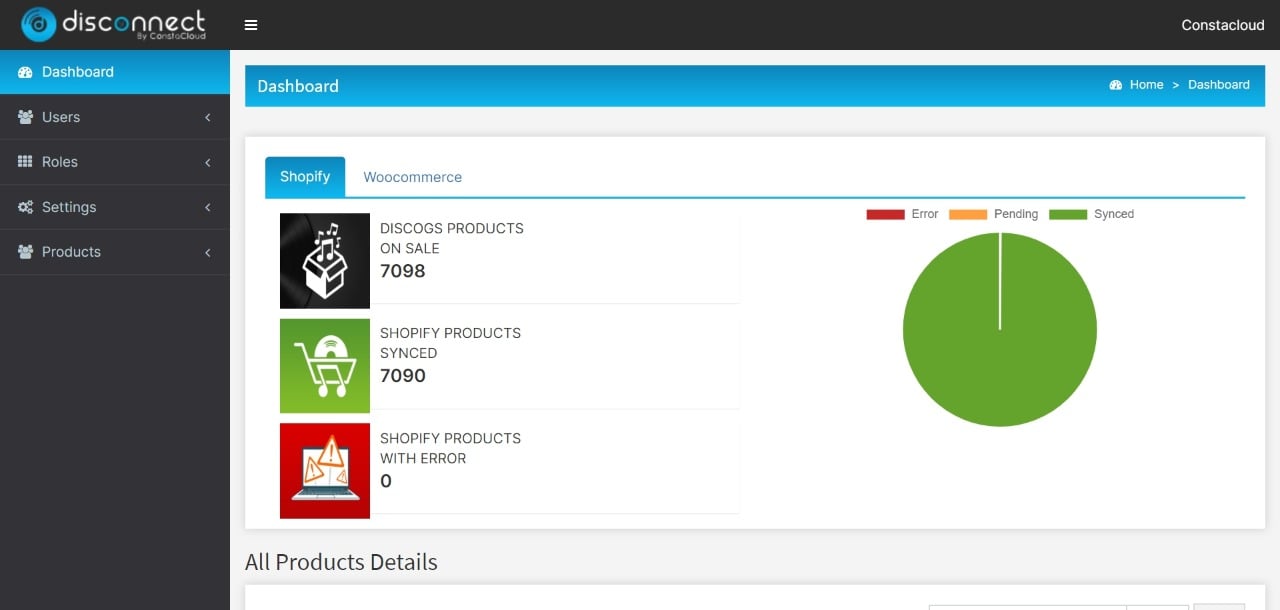The height and width of the screenshot is (610, 1280).
Task: Click the 0 products with error count
Action: (x=386, y=481)
